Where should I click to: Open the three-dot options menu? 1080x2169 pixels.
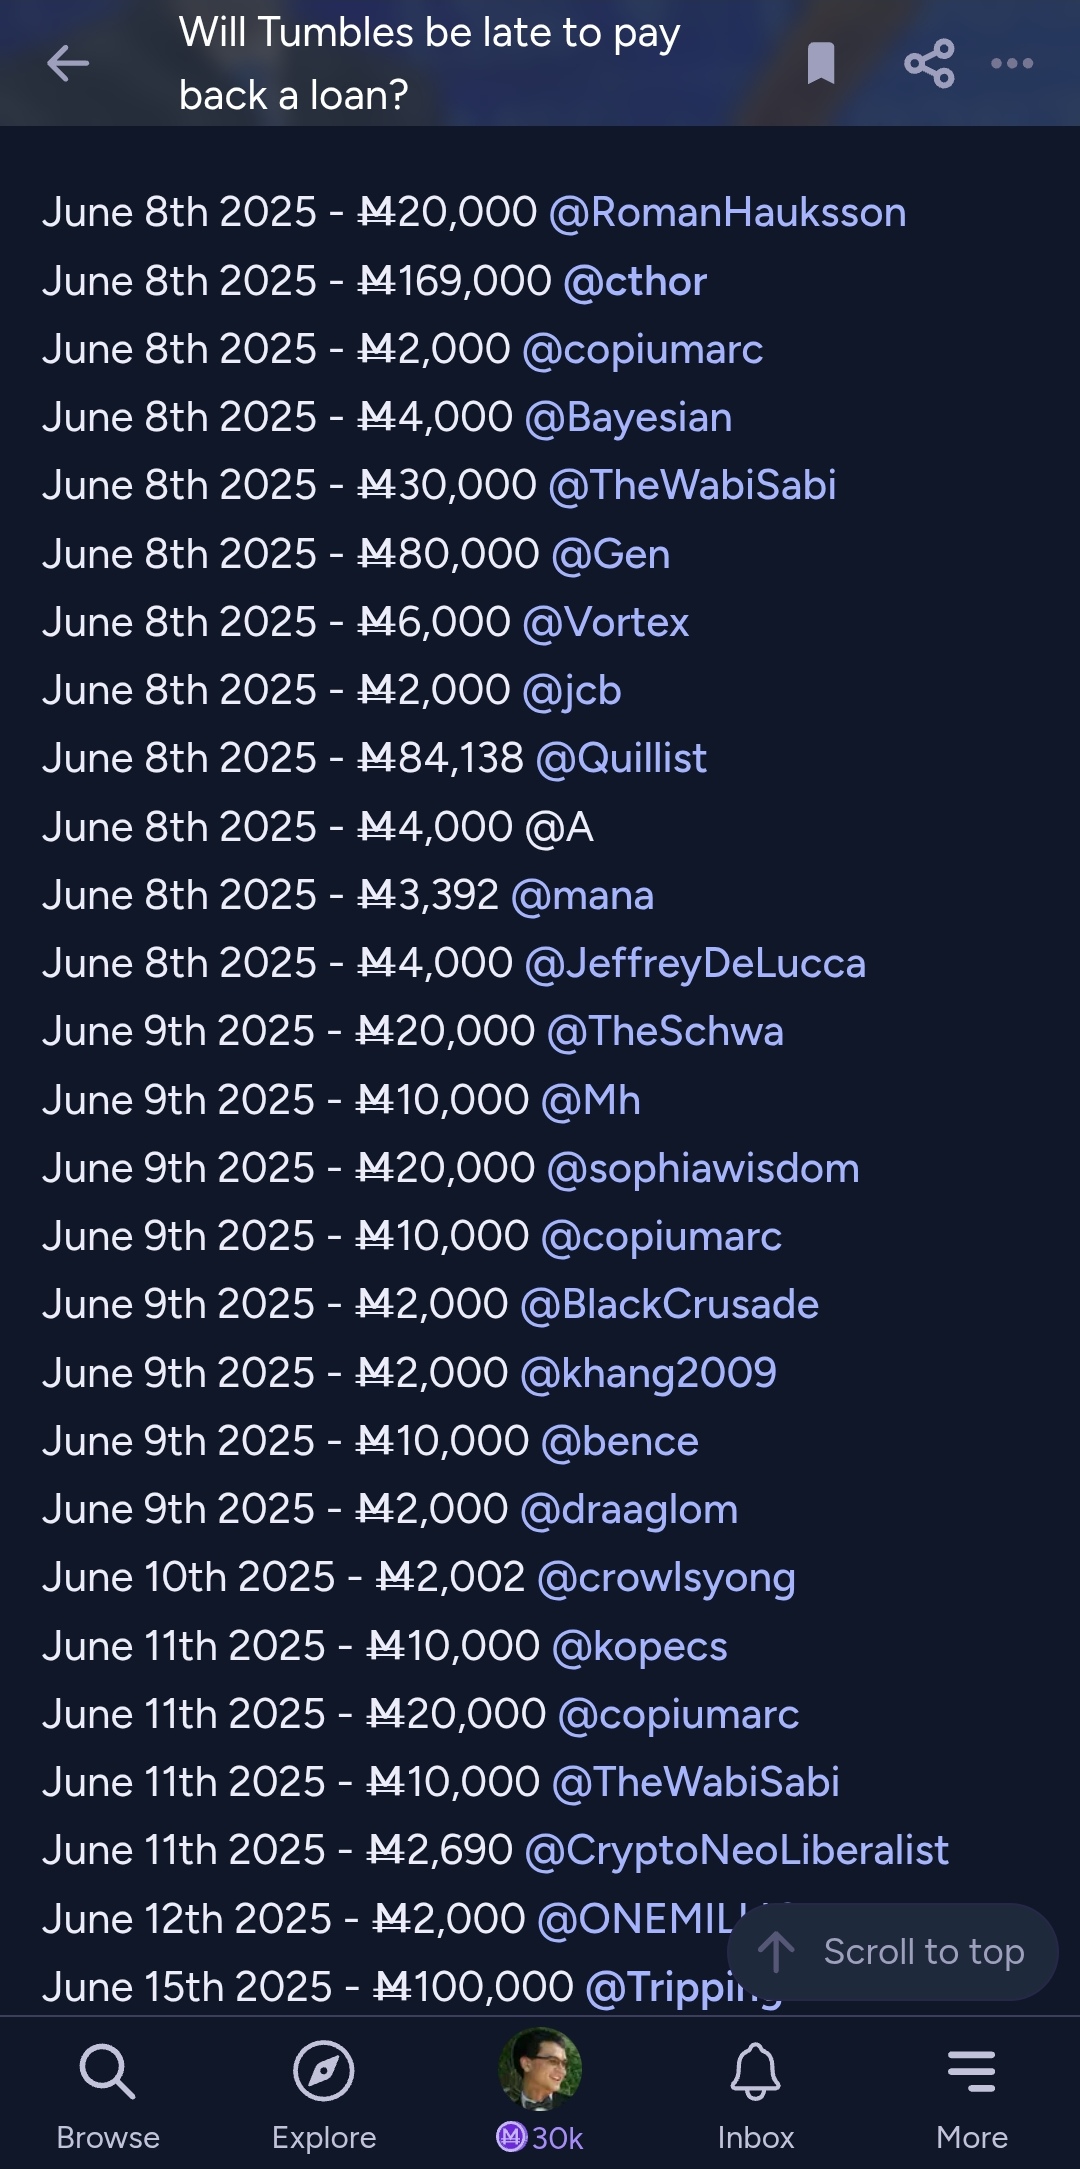pos(1012,64)
